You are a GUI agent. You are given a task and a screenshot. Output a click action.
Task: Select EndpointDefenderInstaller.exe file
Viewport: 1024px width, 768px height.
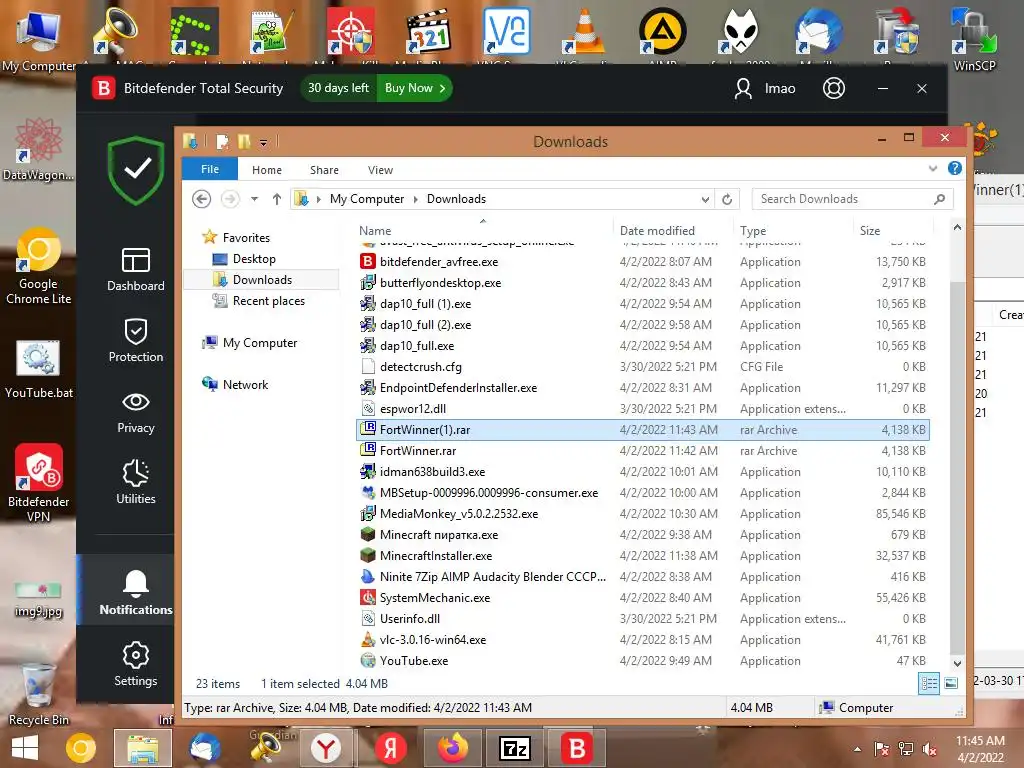[x=643, y=388]
